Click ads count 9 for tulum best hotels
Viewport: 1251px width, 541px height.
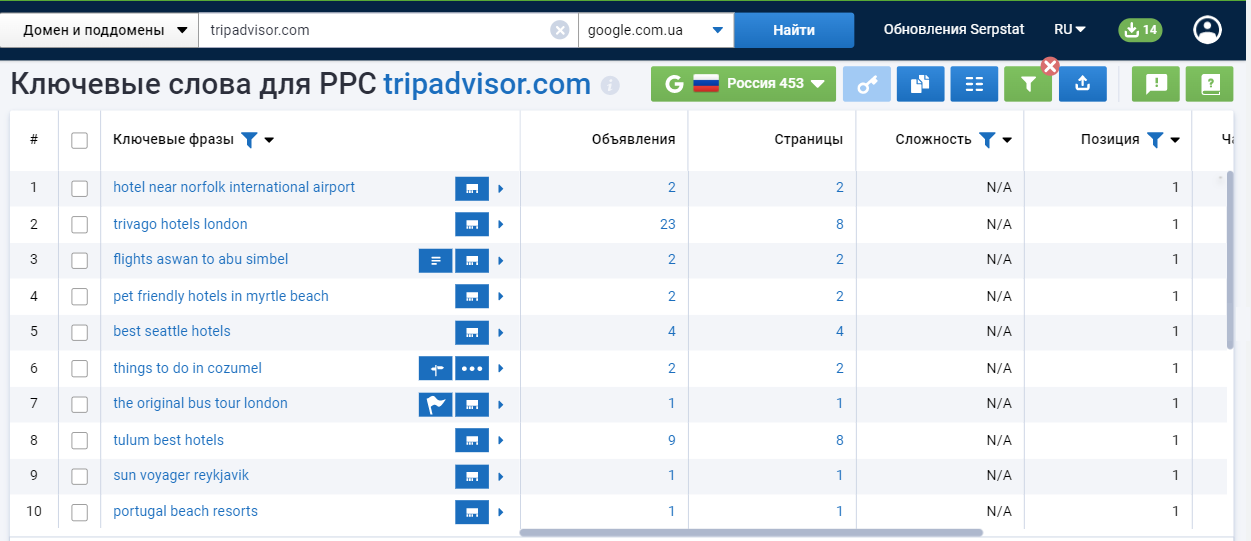[x=672, y=440]
